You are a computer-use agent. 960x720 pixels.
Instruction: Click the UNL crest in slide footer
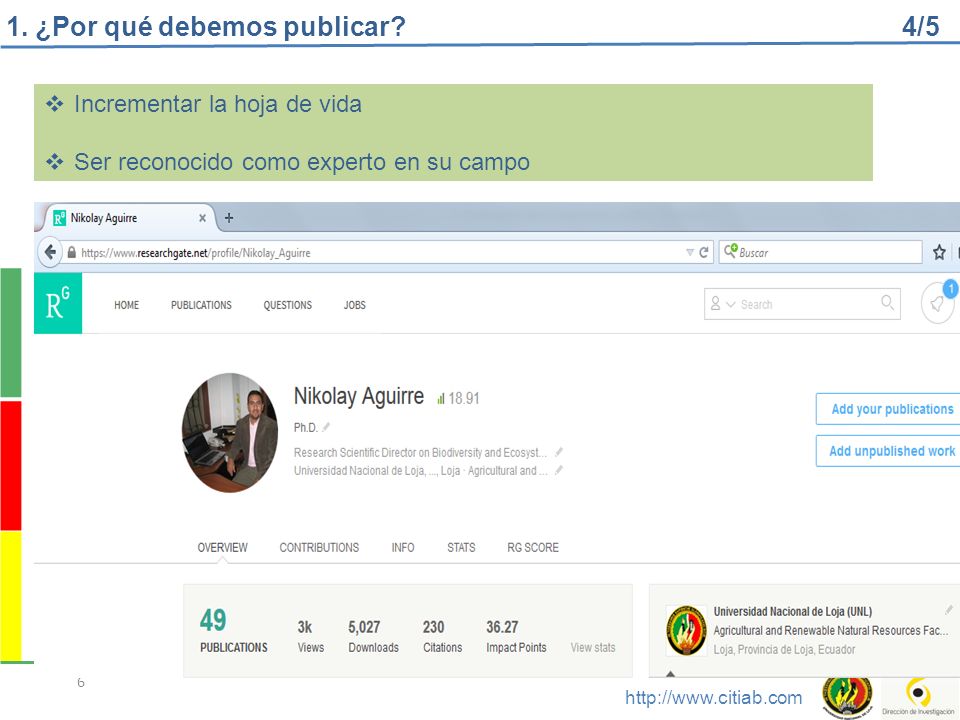pos(847,697)
